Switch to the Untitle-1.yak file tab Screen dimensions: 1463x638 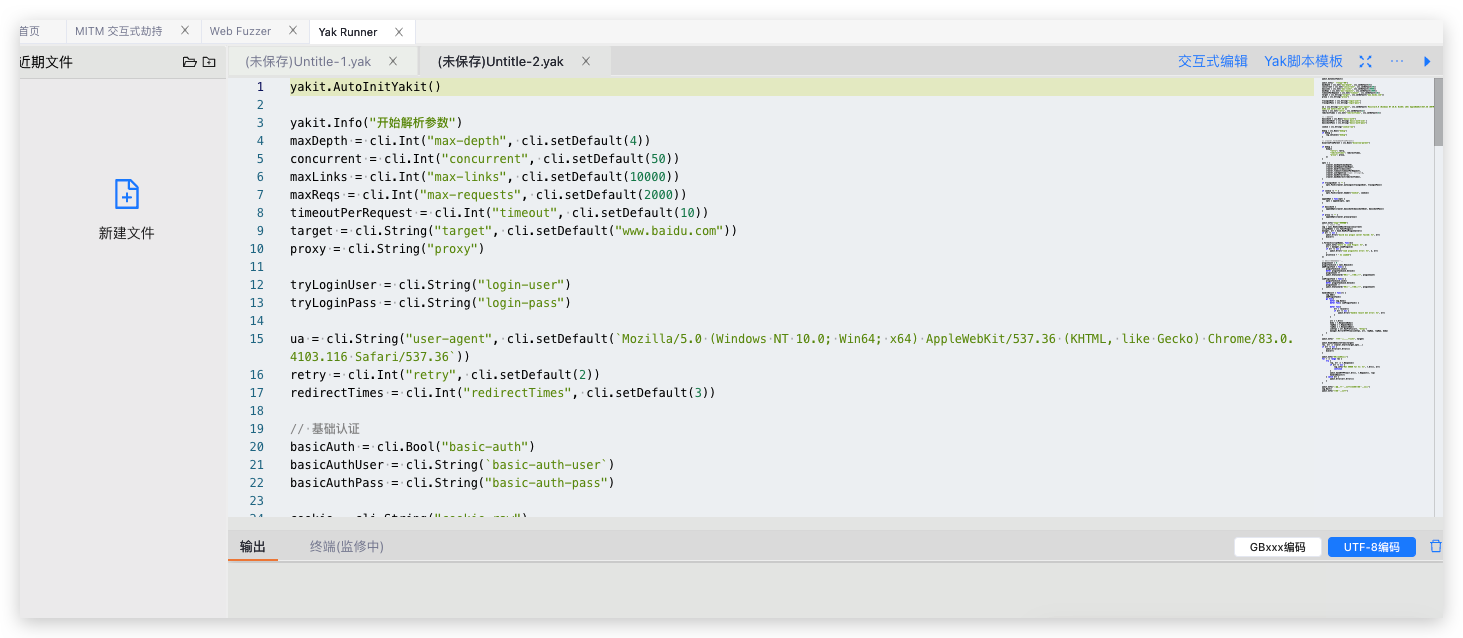(308, 62)
